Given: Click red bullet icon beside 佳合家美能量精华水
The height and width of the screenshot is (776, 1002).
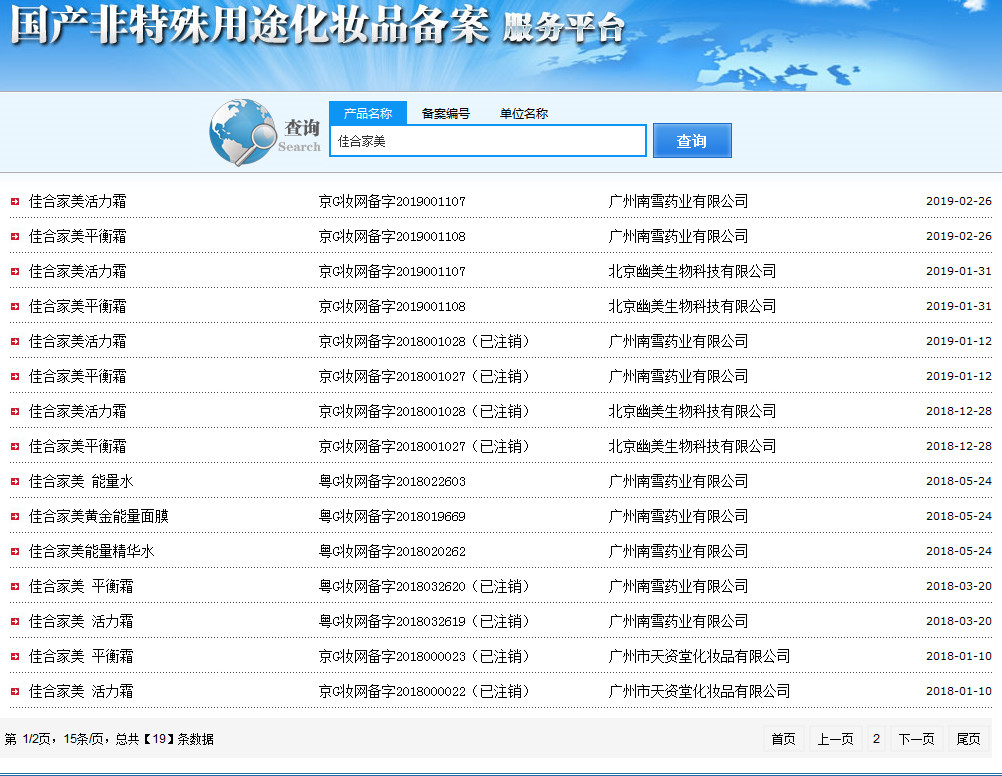Looking at the screenshot, I should pyautogui.click(x=14, y=552).
